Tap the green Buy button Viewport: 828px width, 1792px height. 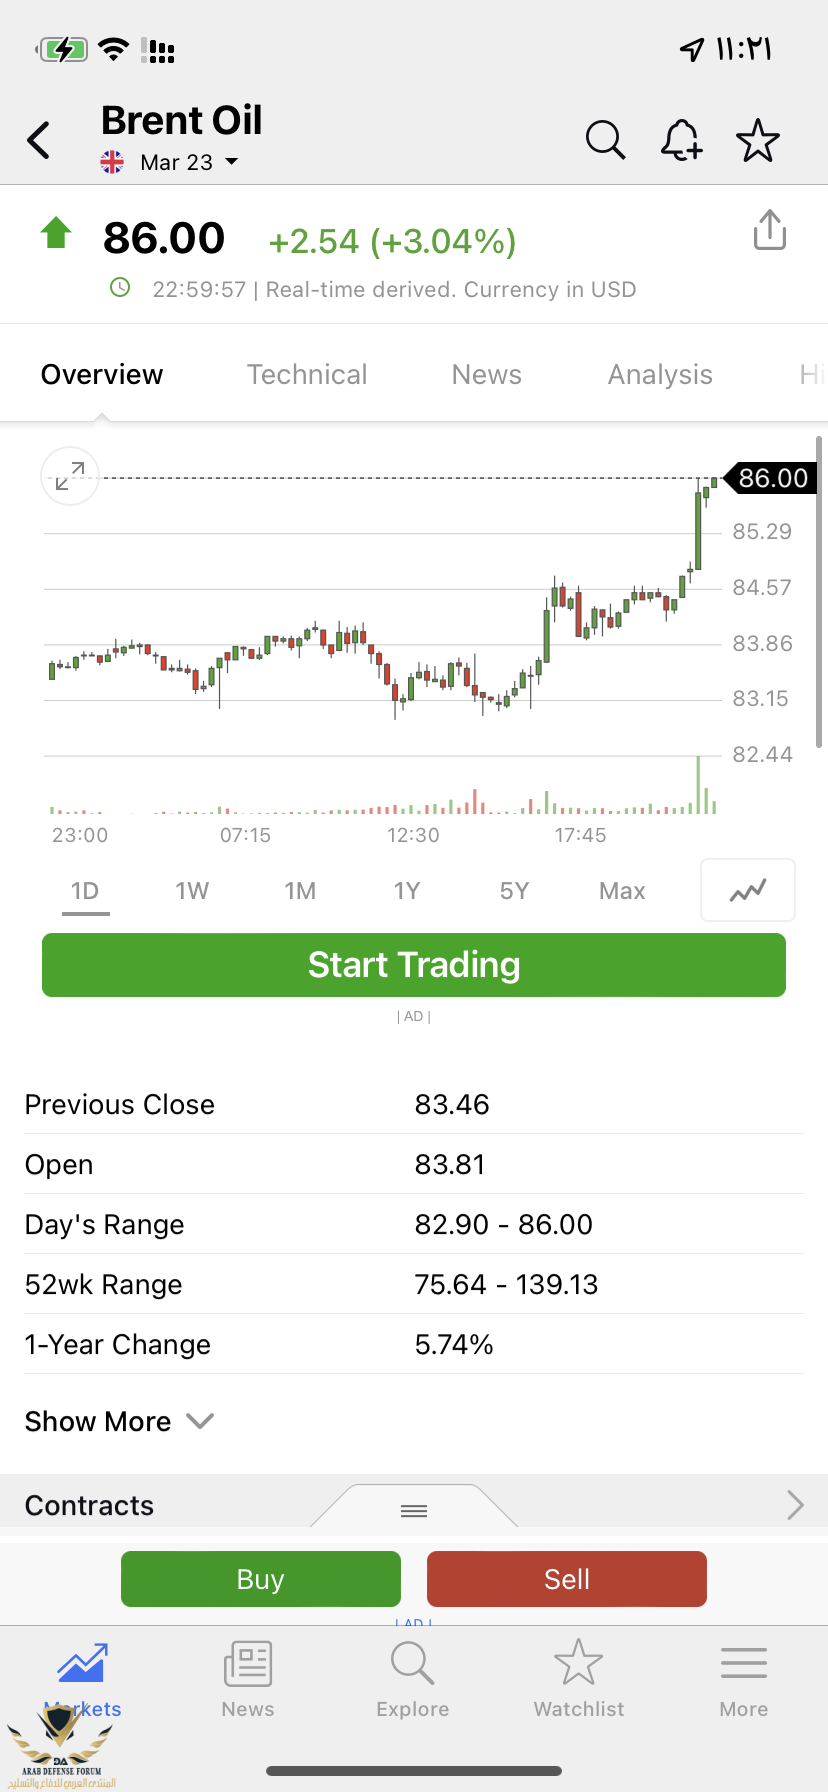pyautogui.click(x=261, y=1579)
